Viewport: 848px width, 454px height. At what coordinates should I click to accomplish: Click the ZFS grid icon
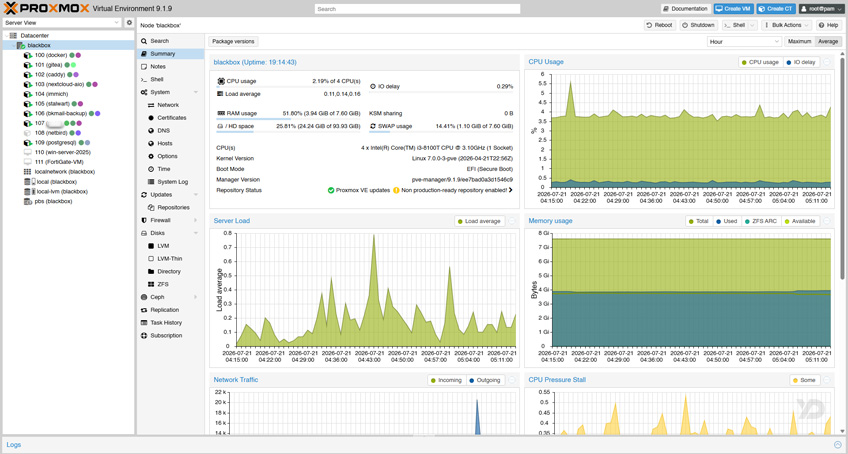(x=151, y=284)
